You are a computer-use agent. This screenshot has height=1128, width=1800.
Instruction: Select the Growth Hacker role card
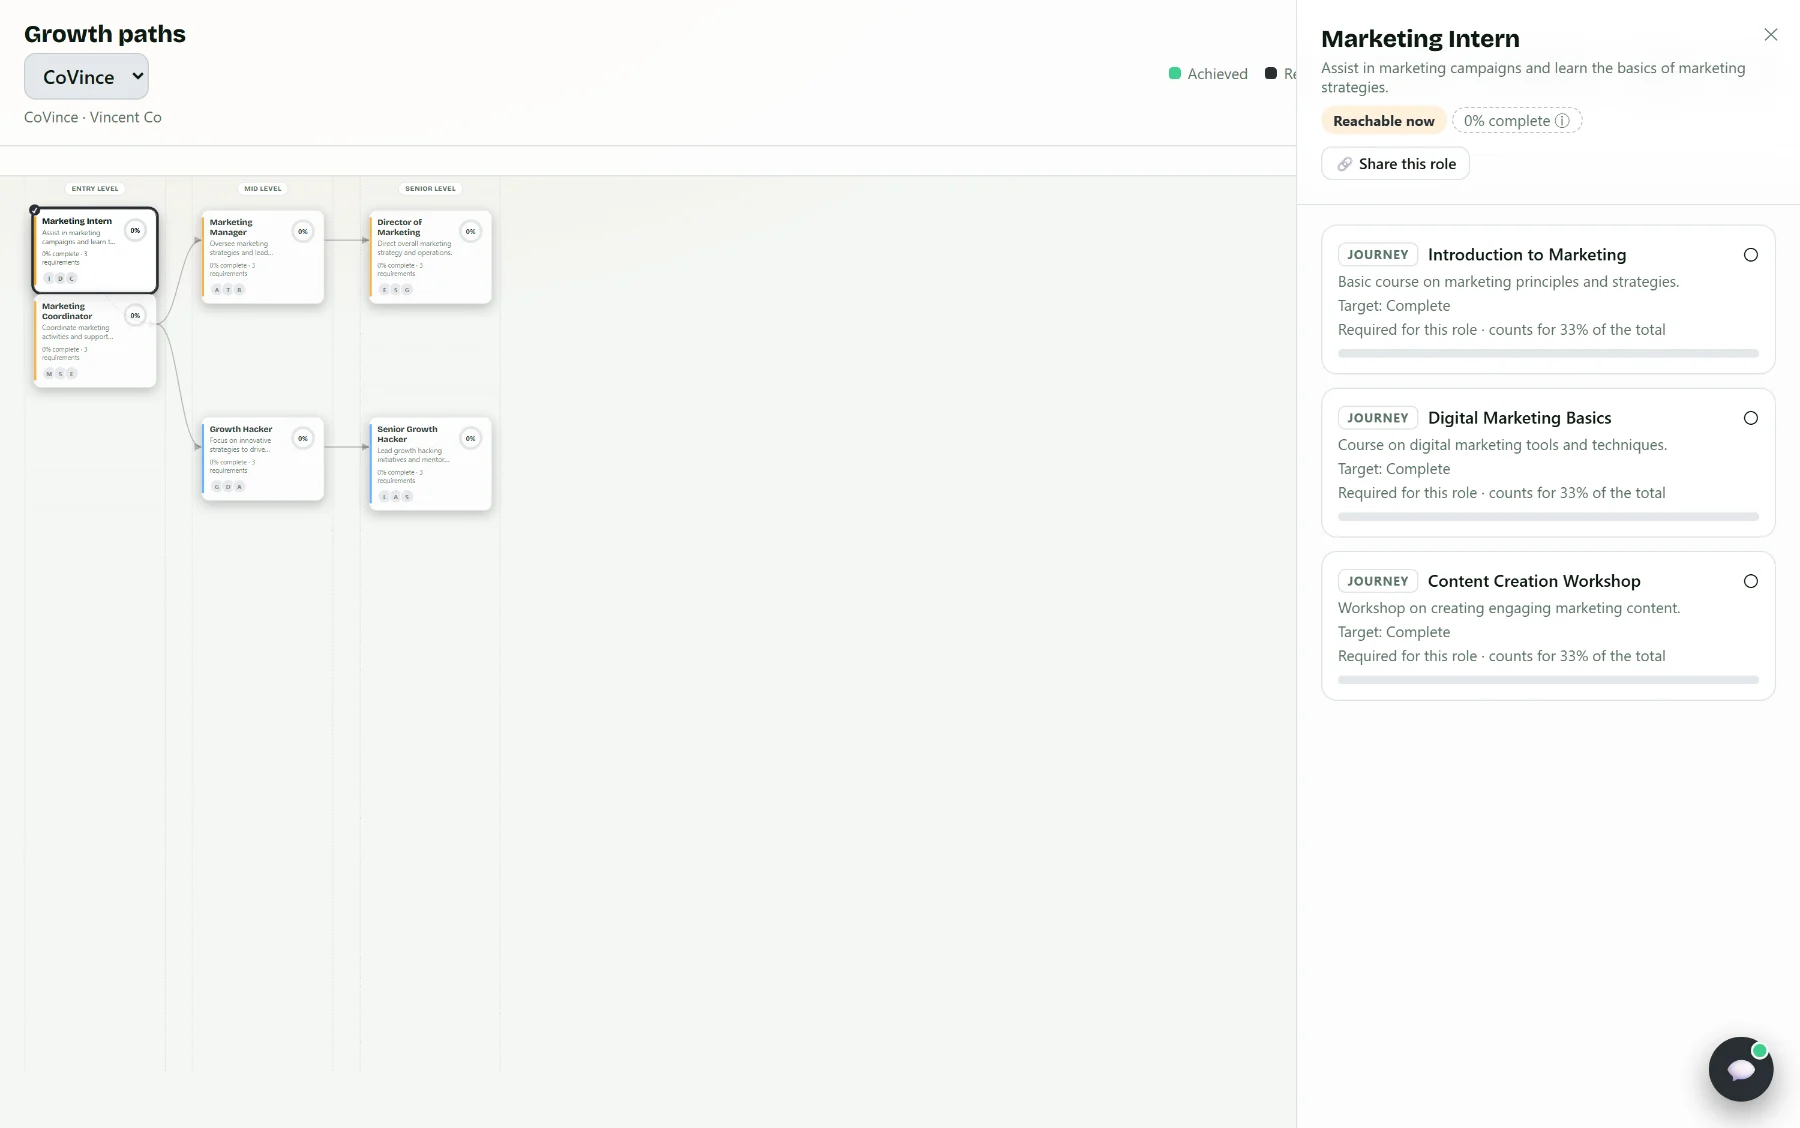click(263, 459)
